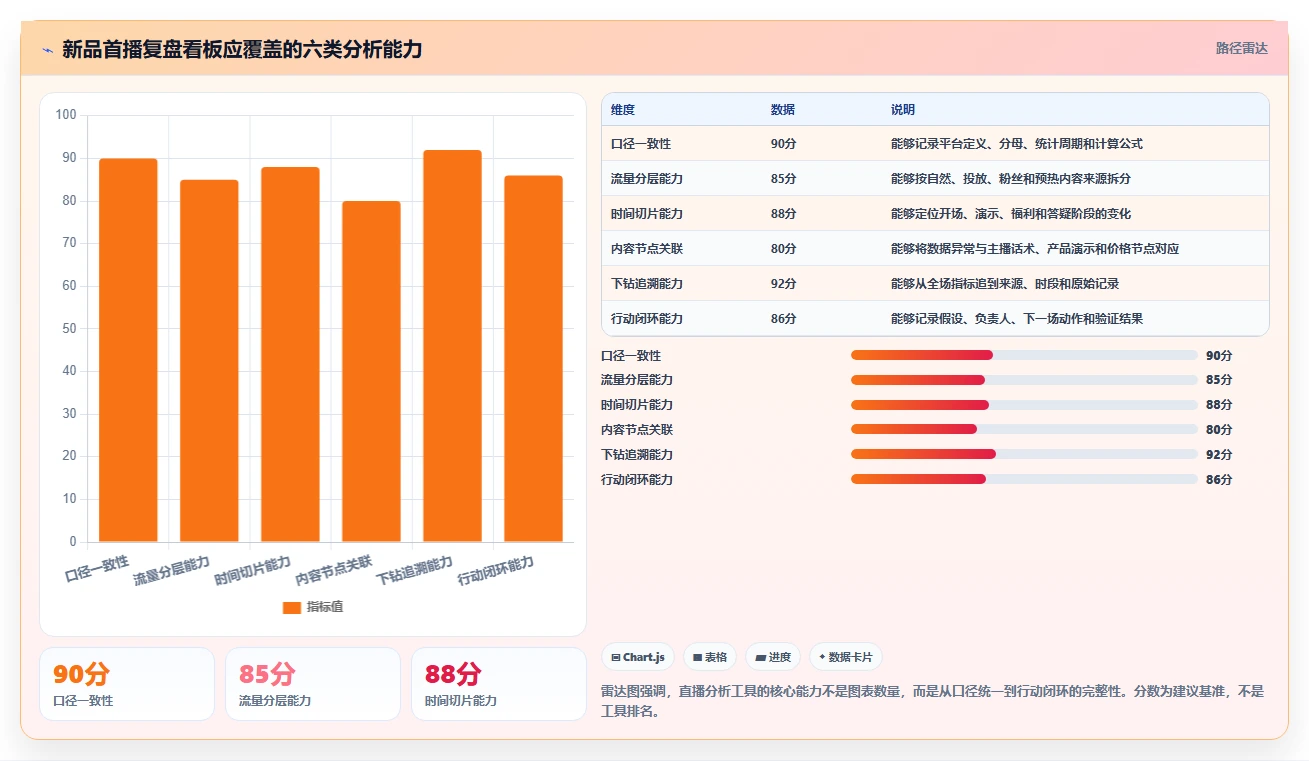This screenshot has height=761, width=1309.
Task: Click the 86分 table cell
Action: click(784, 319)
